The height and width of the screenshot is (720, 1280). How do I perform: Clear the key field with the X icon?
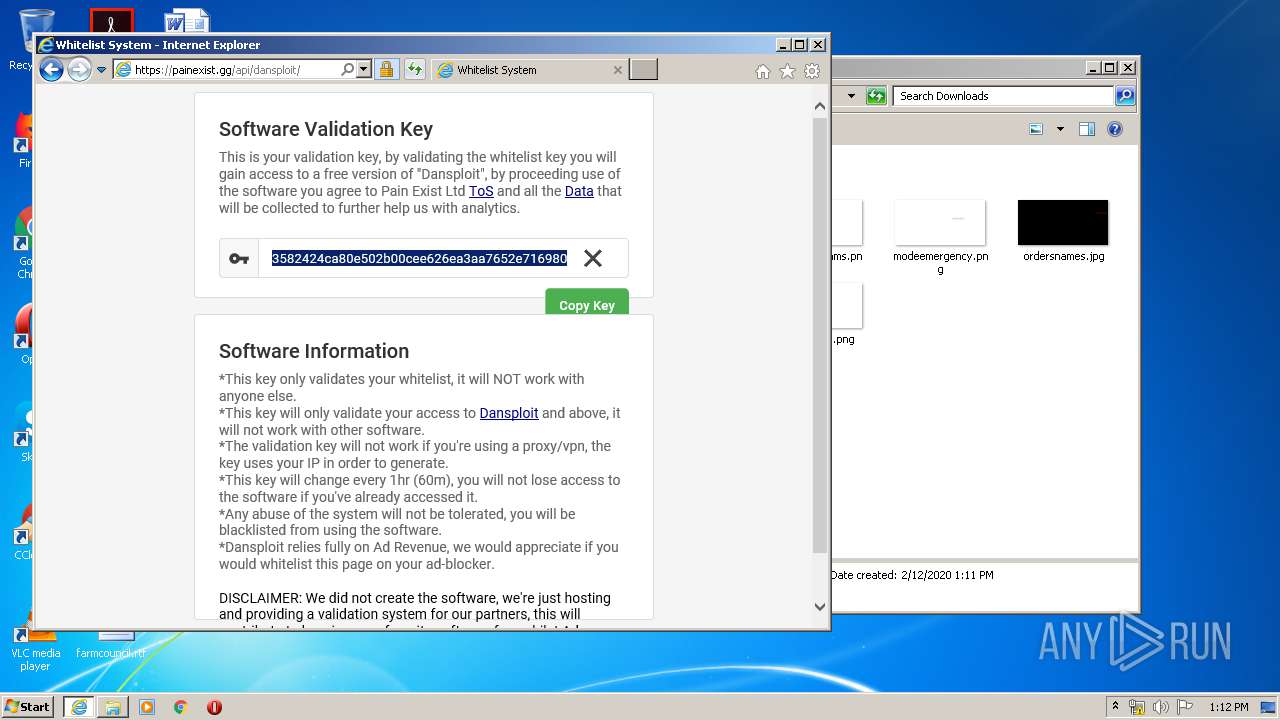coord(593,258)
